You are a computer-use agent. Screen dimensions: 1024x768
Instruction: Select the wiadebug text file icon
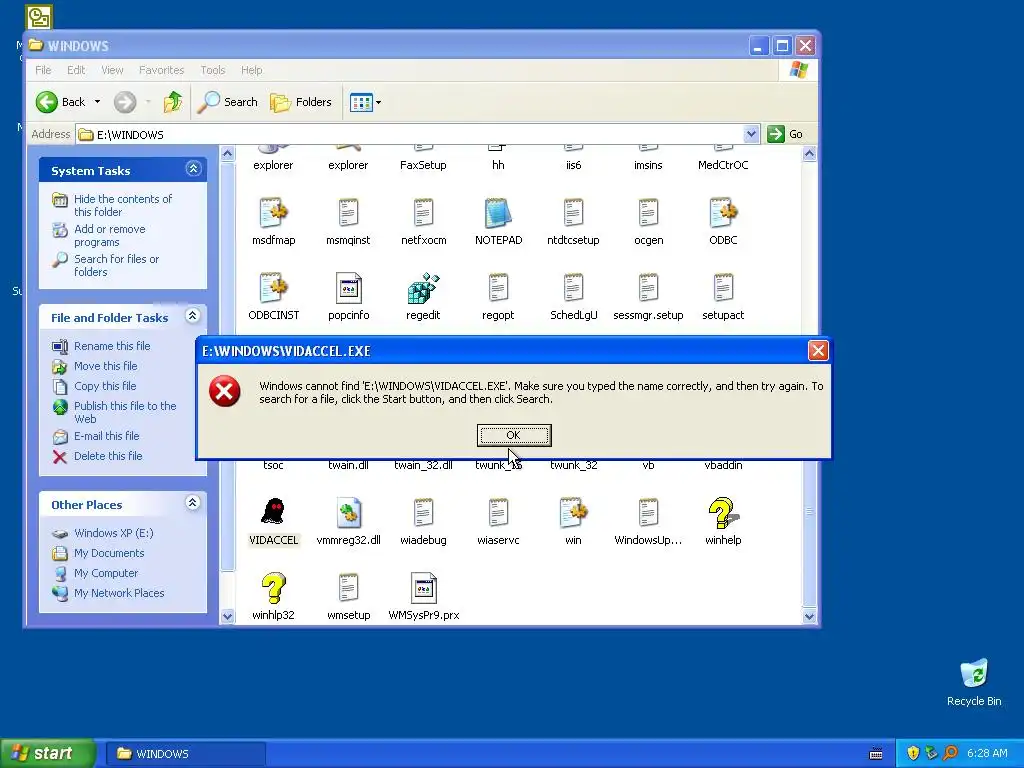pyautogui.click(x=423, y=513)
